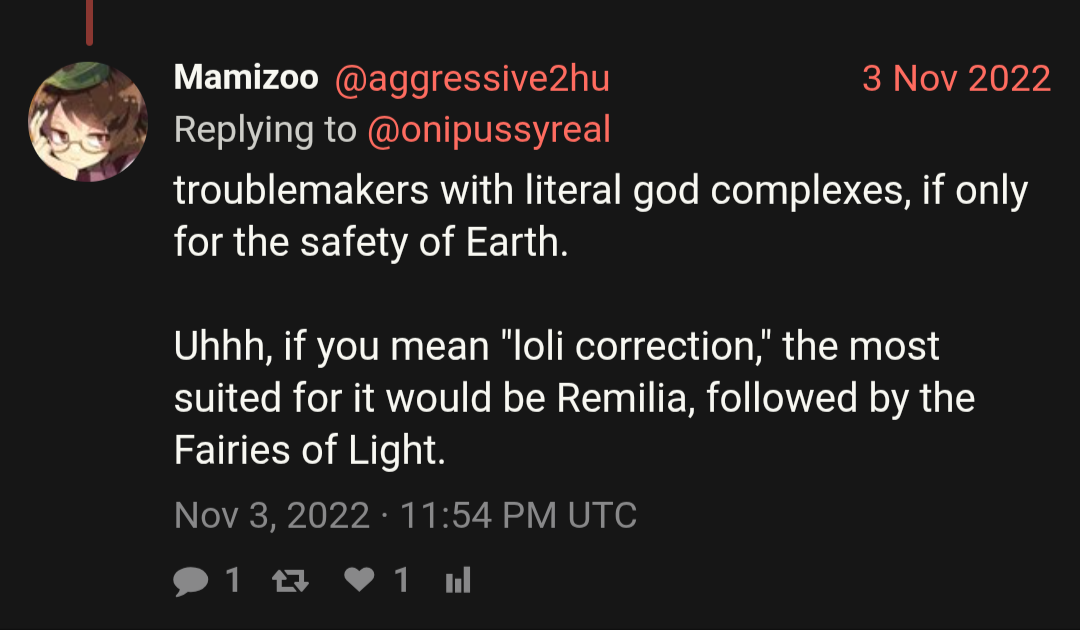The width and height of the screenshot is (1080, 630).
Task: Click the red thread line above avatar
Action: click(89, 22)
